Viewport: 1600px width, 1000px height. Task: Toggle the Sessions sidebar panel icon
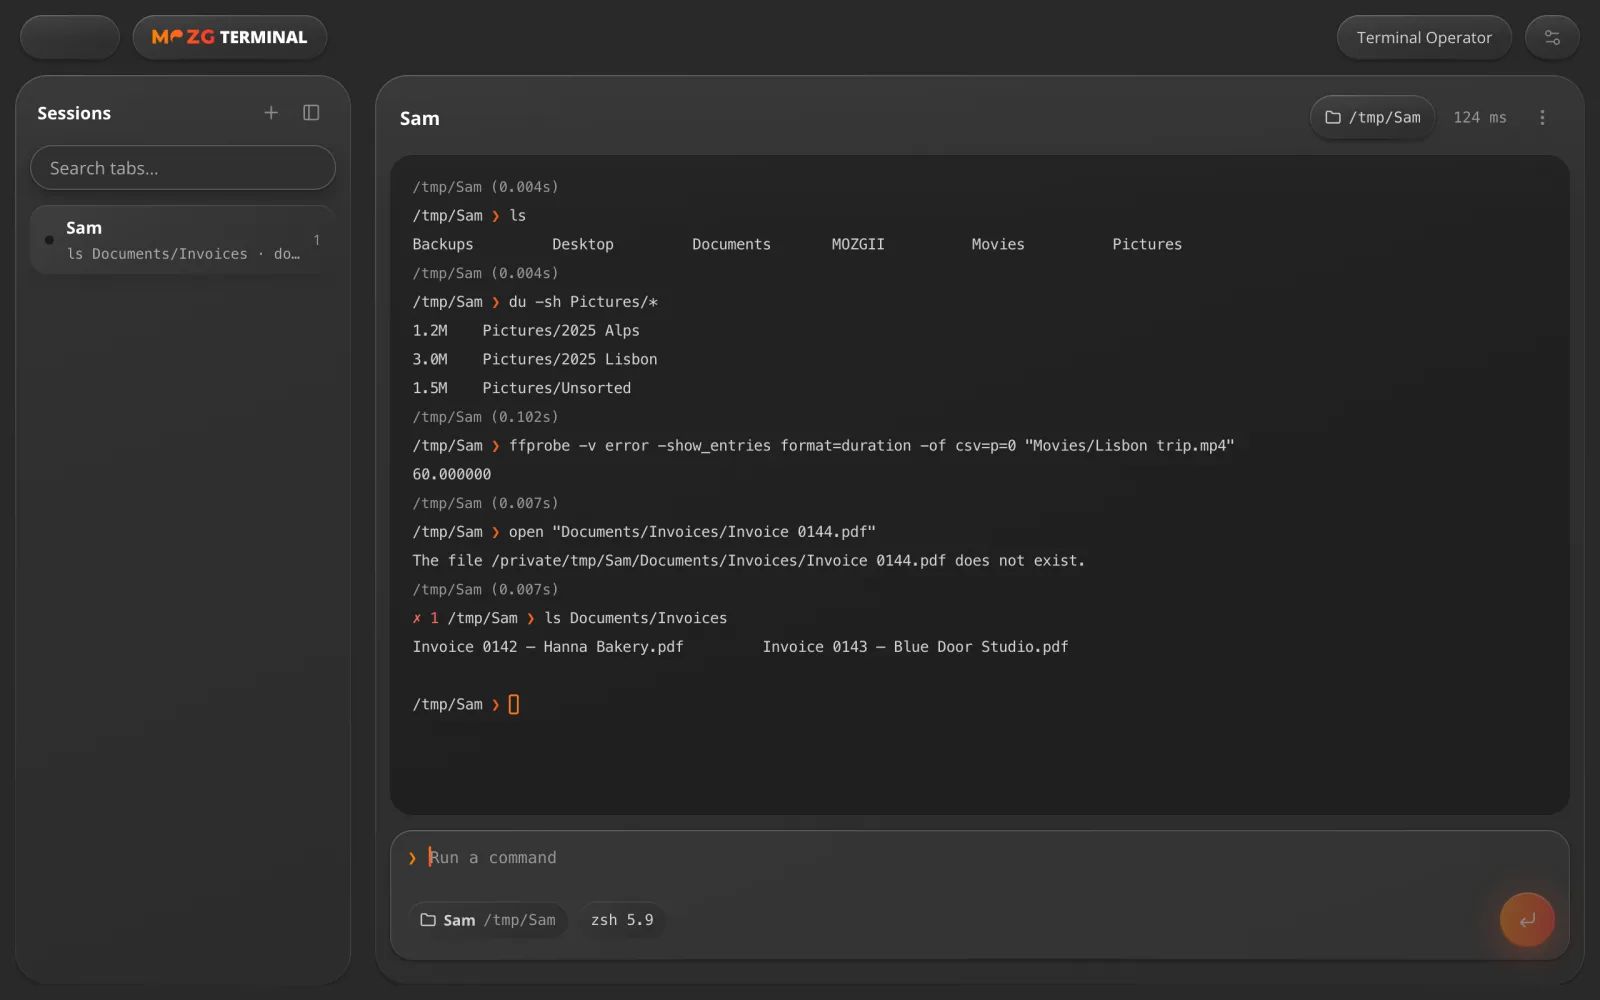pos(311,113)
